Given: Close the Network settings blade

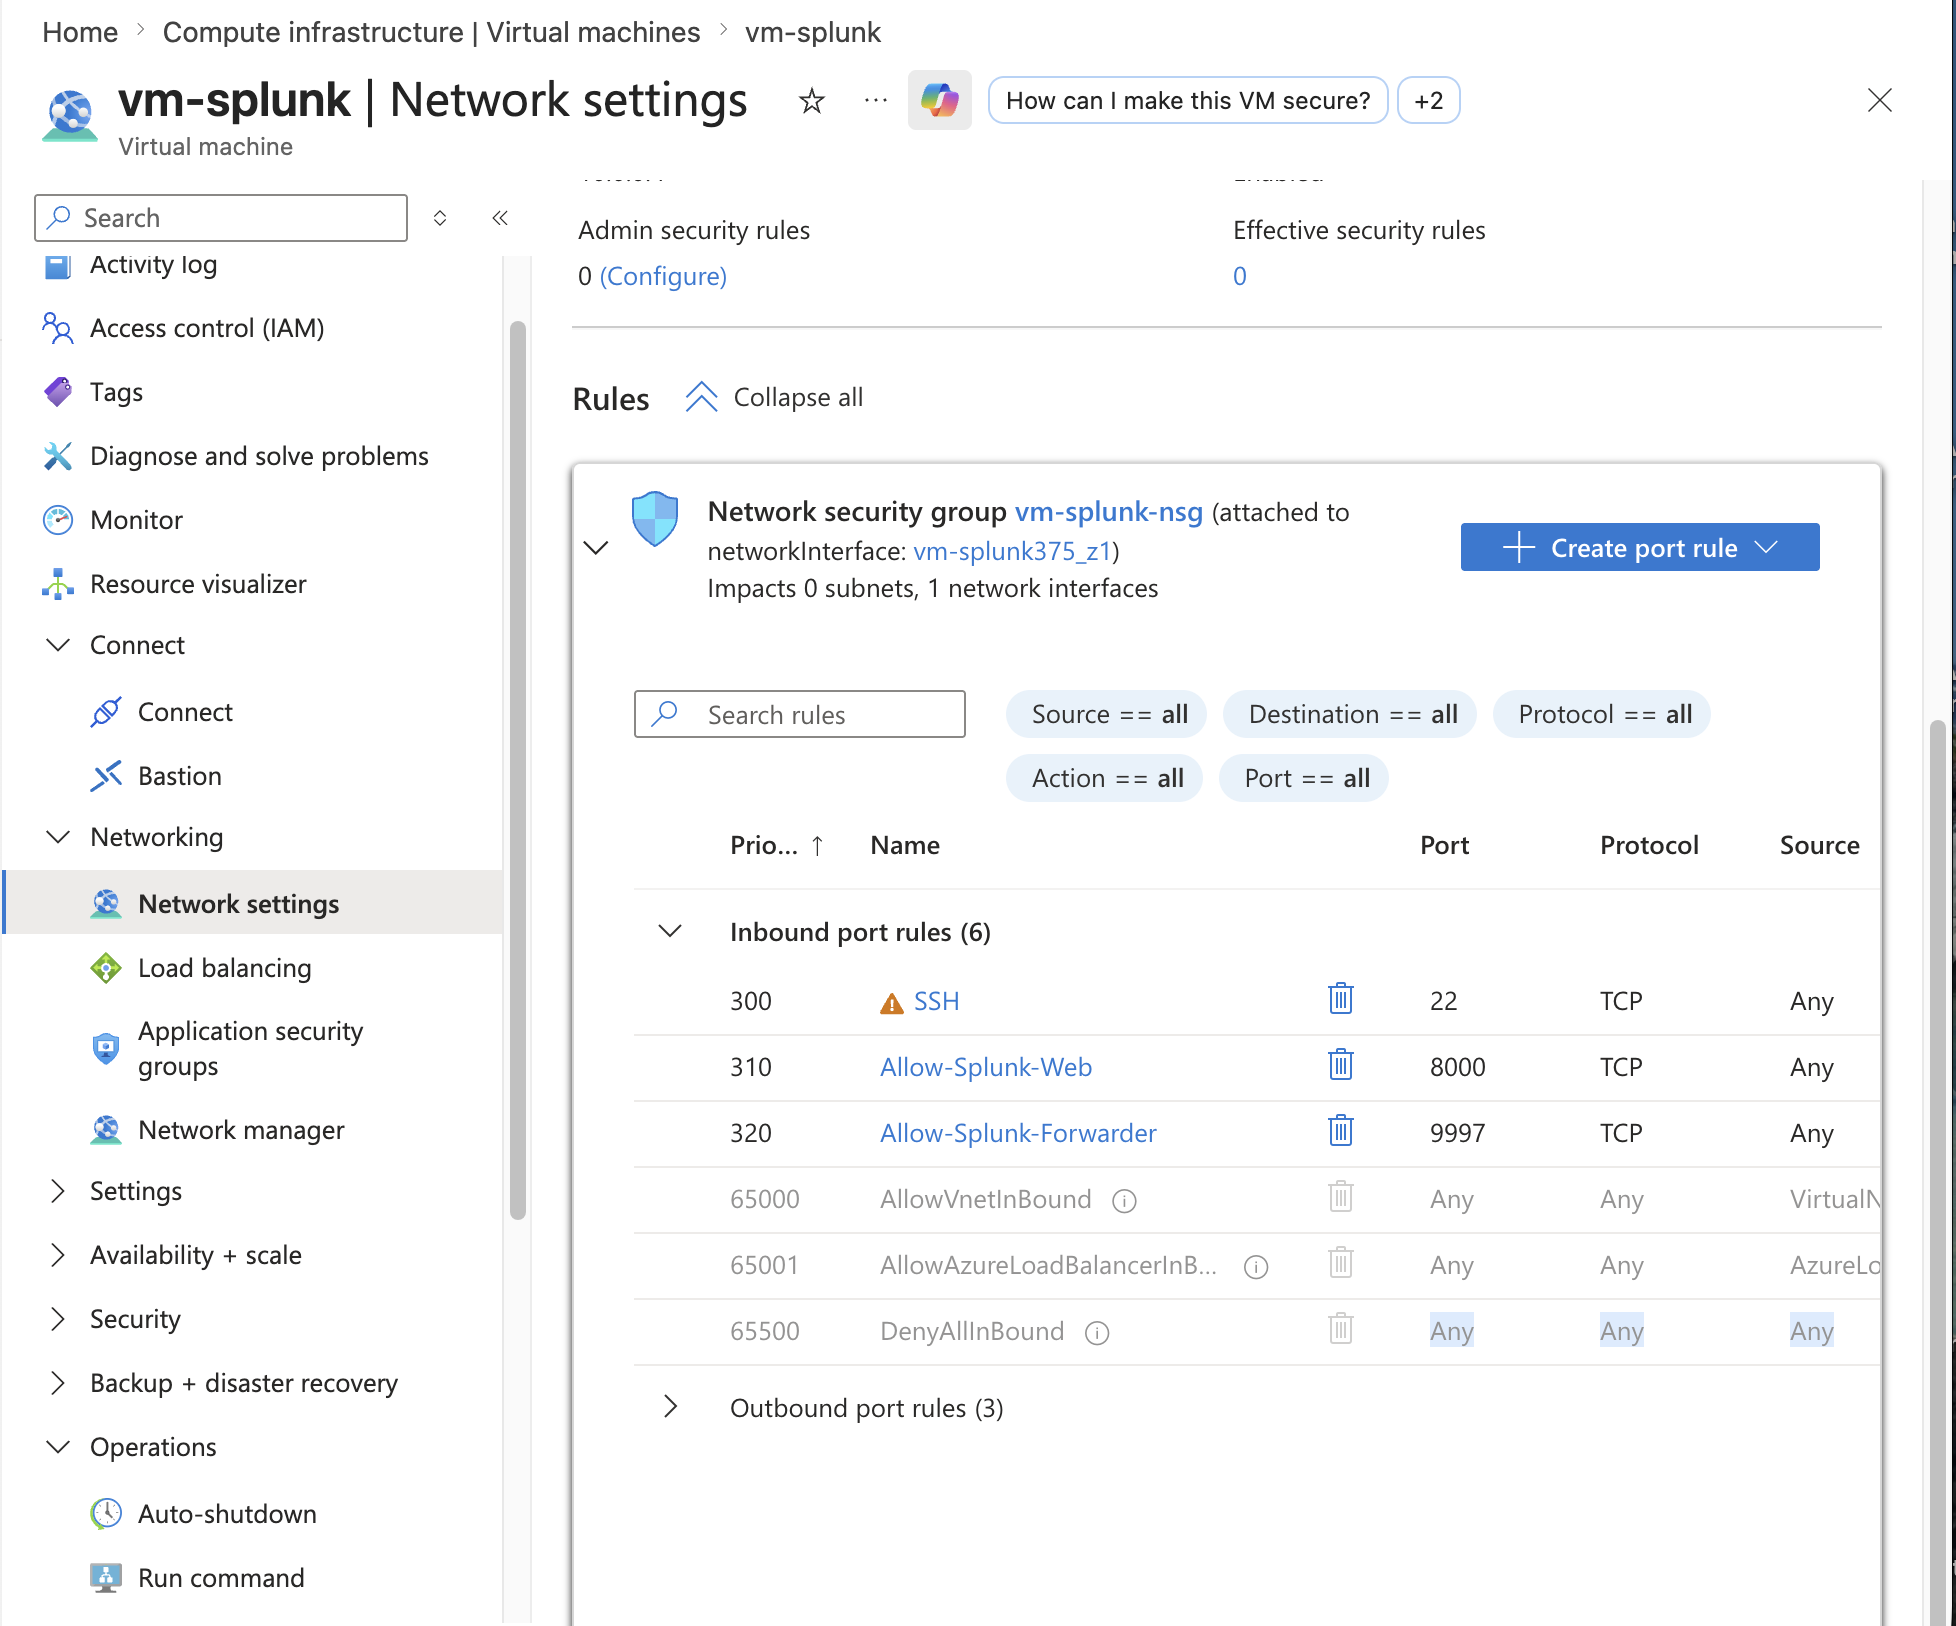Looking at the screenshot, I should pos(1879,100).
